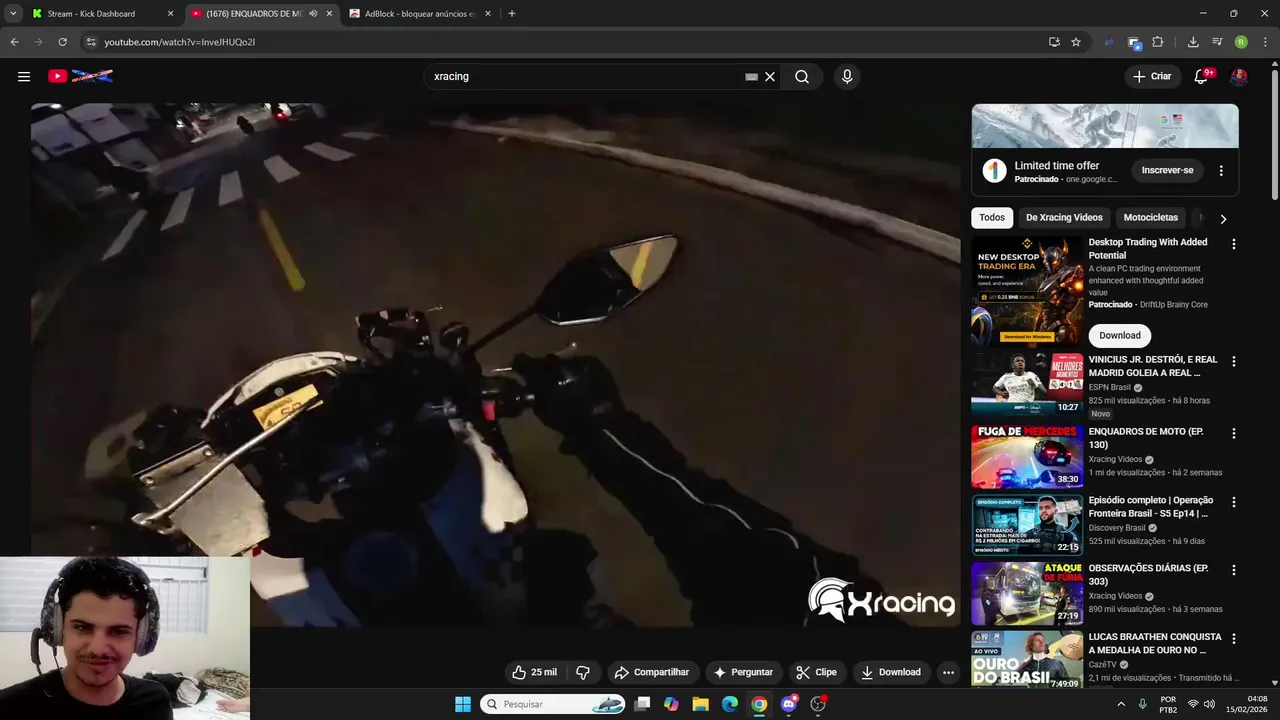Switch to the AdBlock browser tab
Viewport: 1280px width, 720px height.
420,14
